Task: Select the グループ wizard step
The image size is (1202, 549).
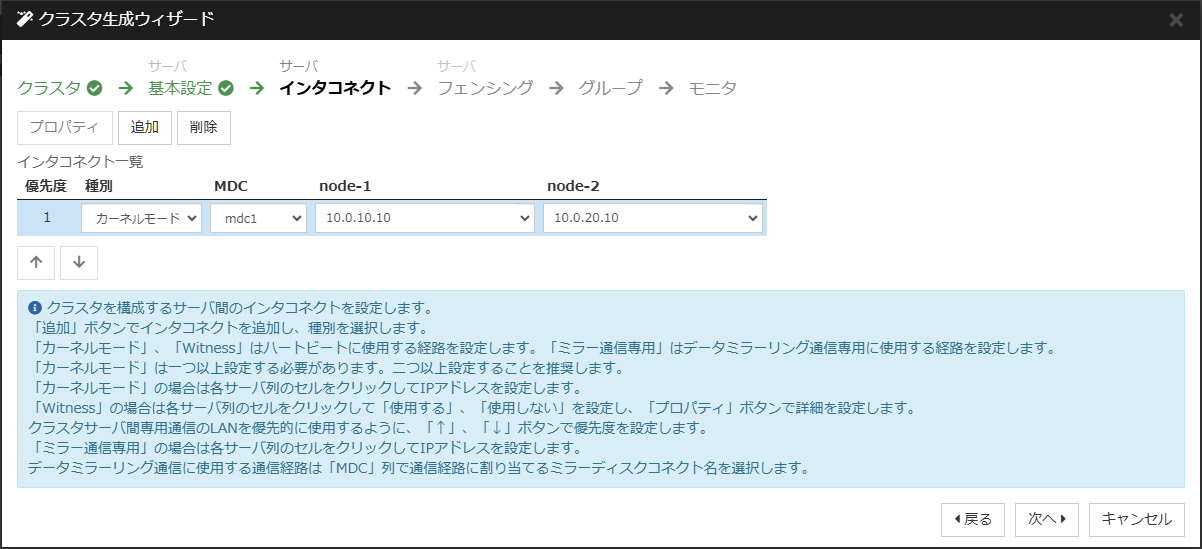Action: 610,88
